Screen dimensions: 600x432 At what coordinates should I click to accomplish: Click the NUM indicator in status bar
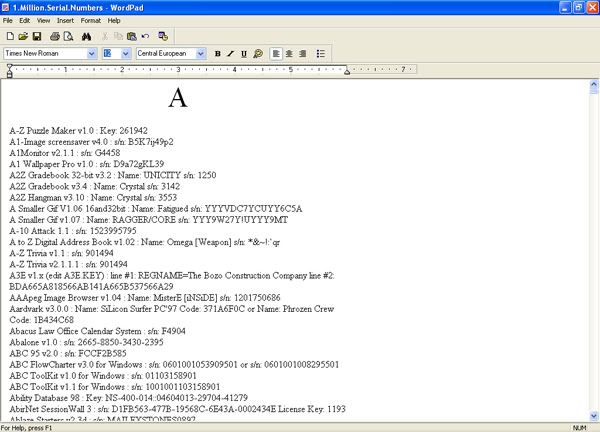coord(579,428)
